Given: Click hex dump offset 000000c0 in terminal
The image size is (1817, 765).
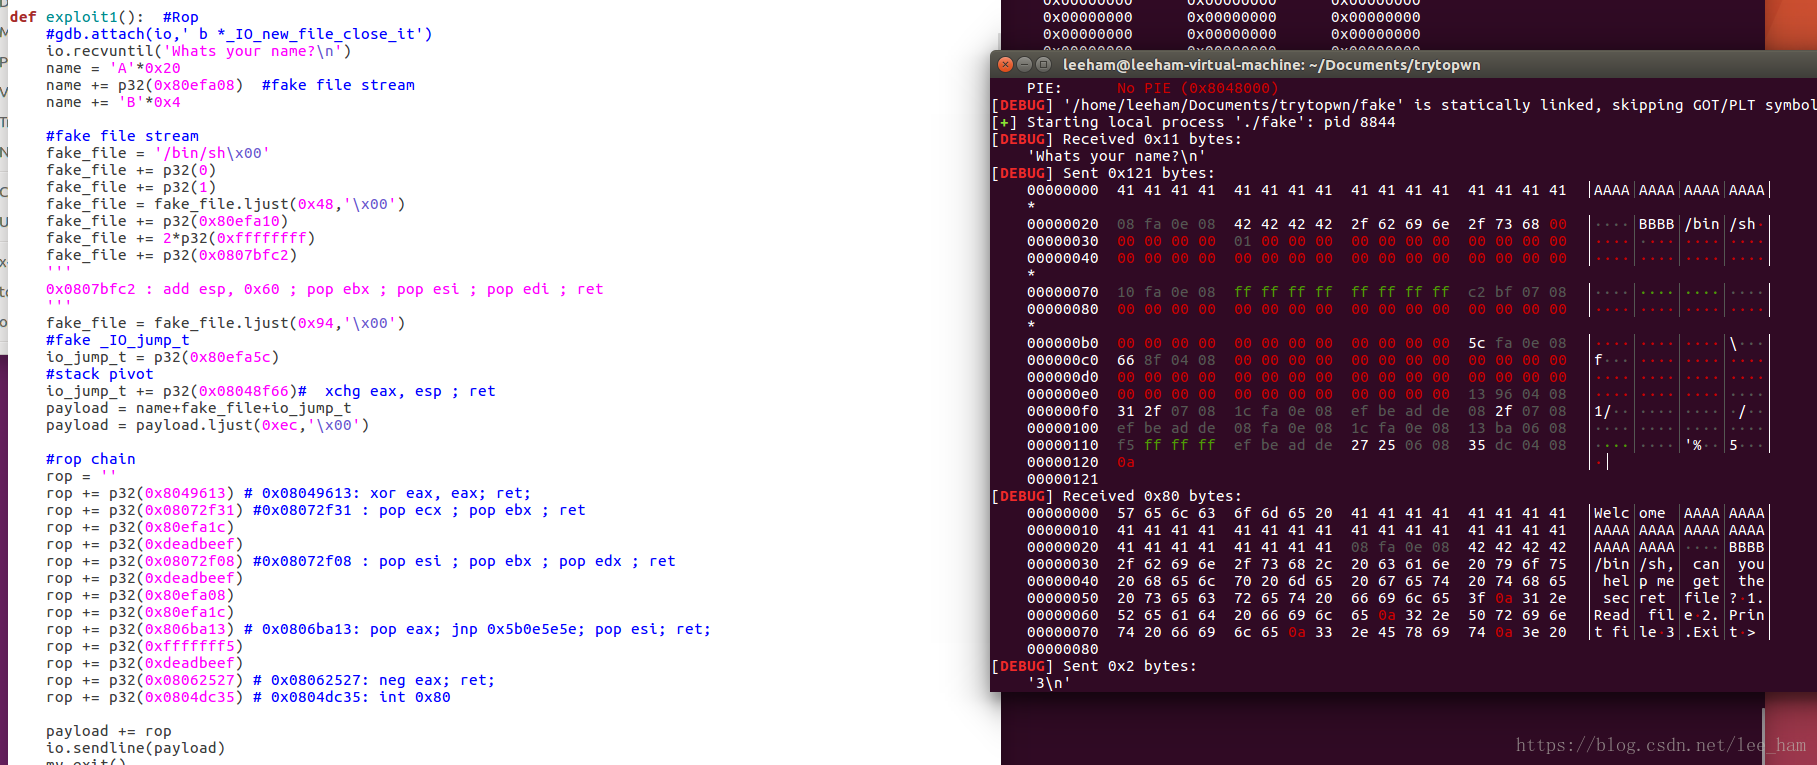Looking at the screenshot, I should pos(1062,360).
